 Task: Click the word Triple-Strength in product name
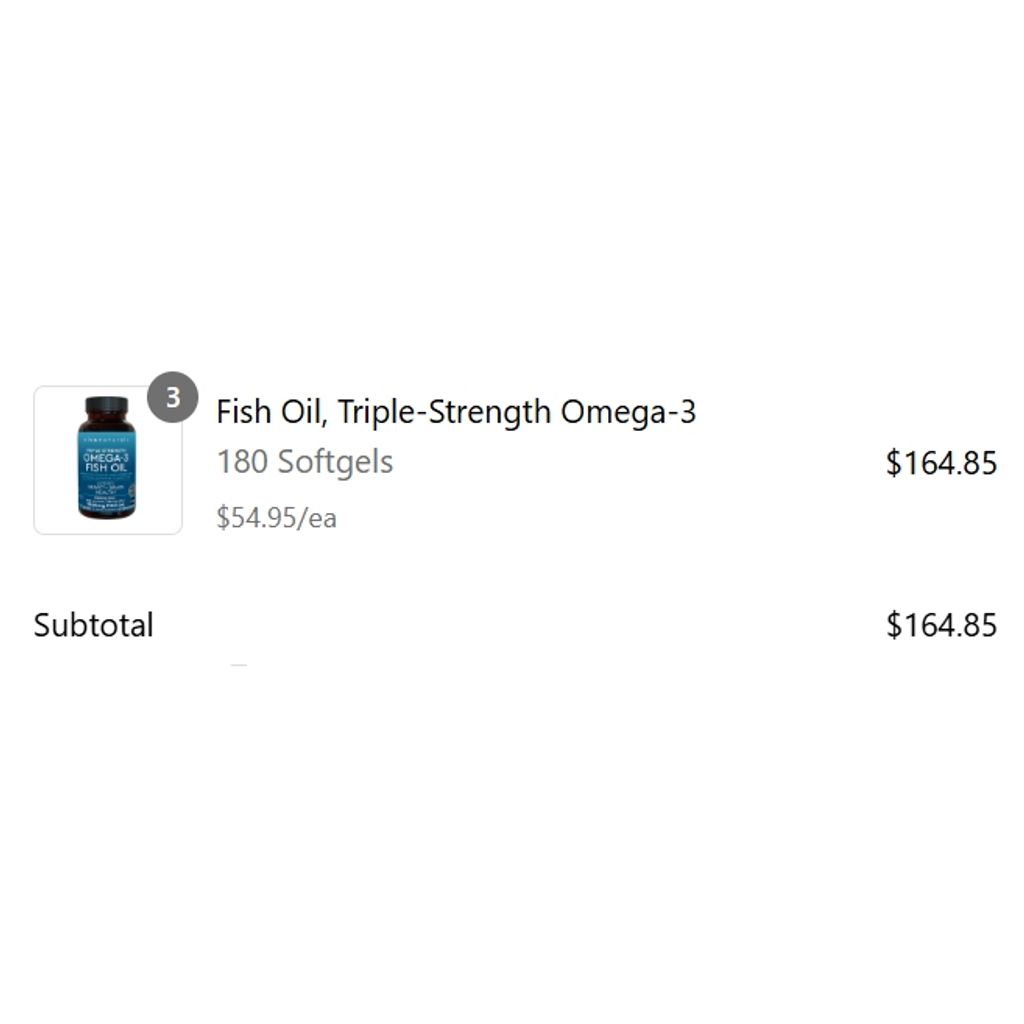pos(444,413)
